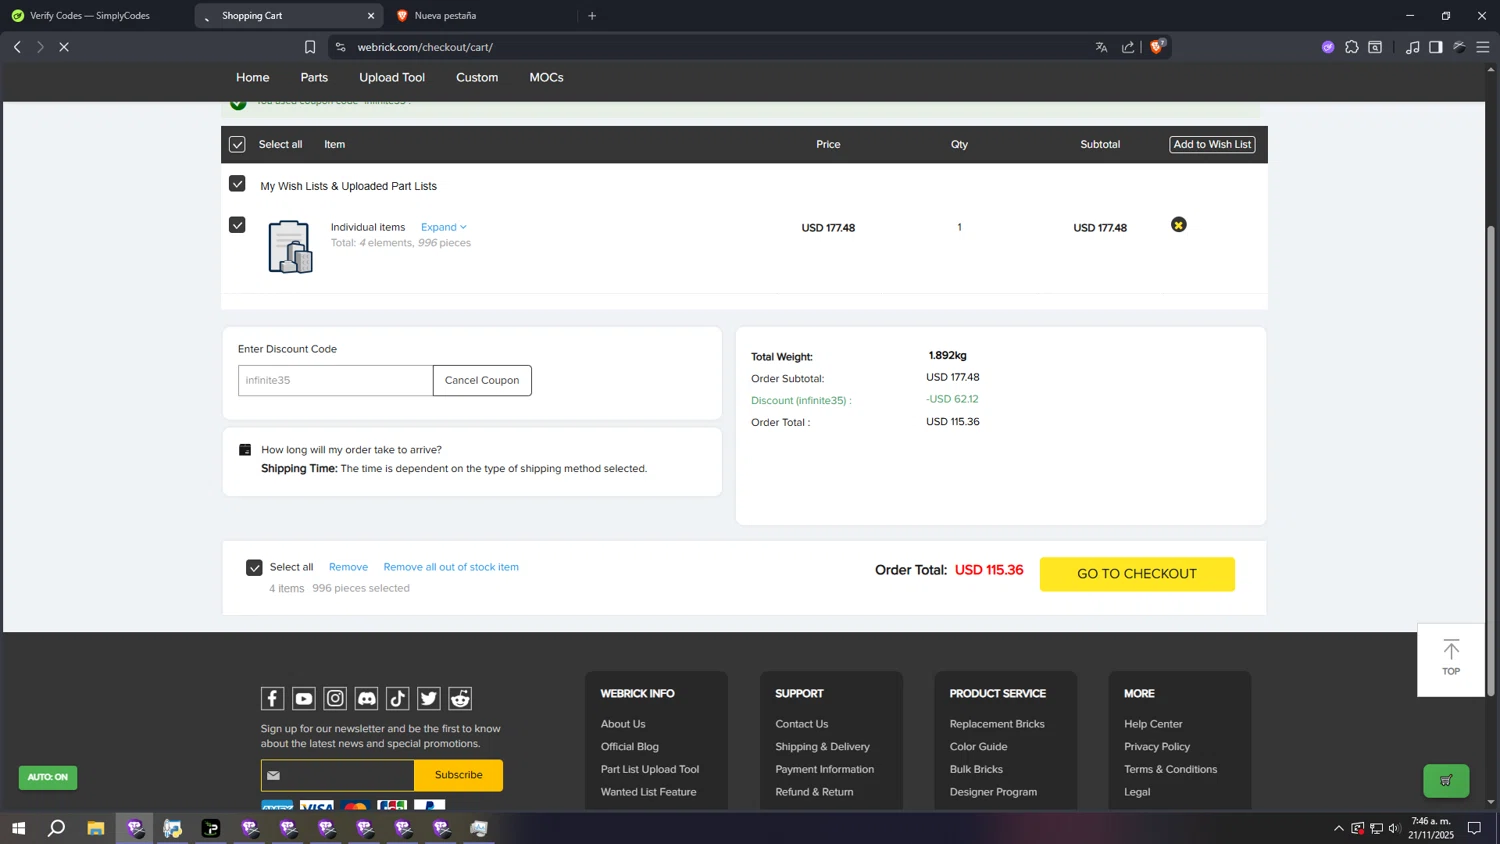Screen dimensions: 1500x844
Task: Open the music note playlist icon
Action: [x=1412, y=47]
